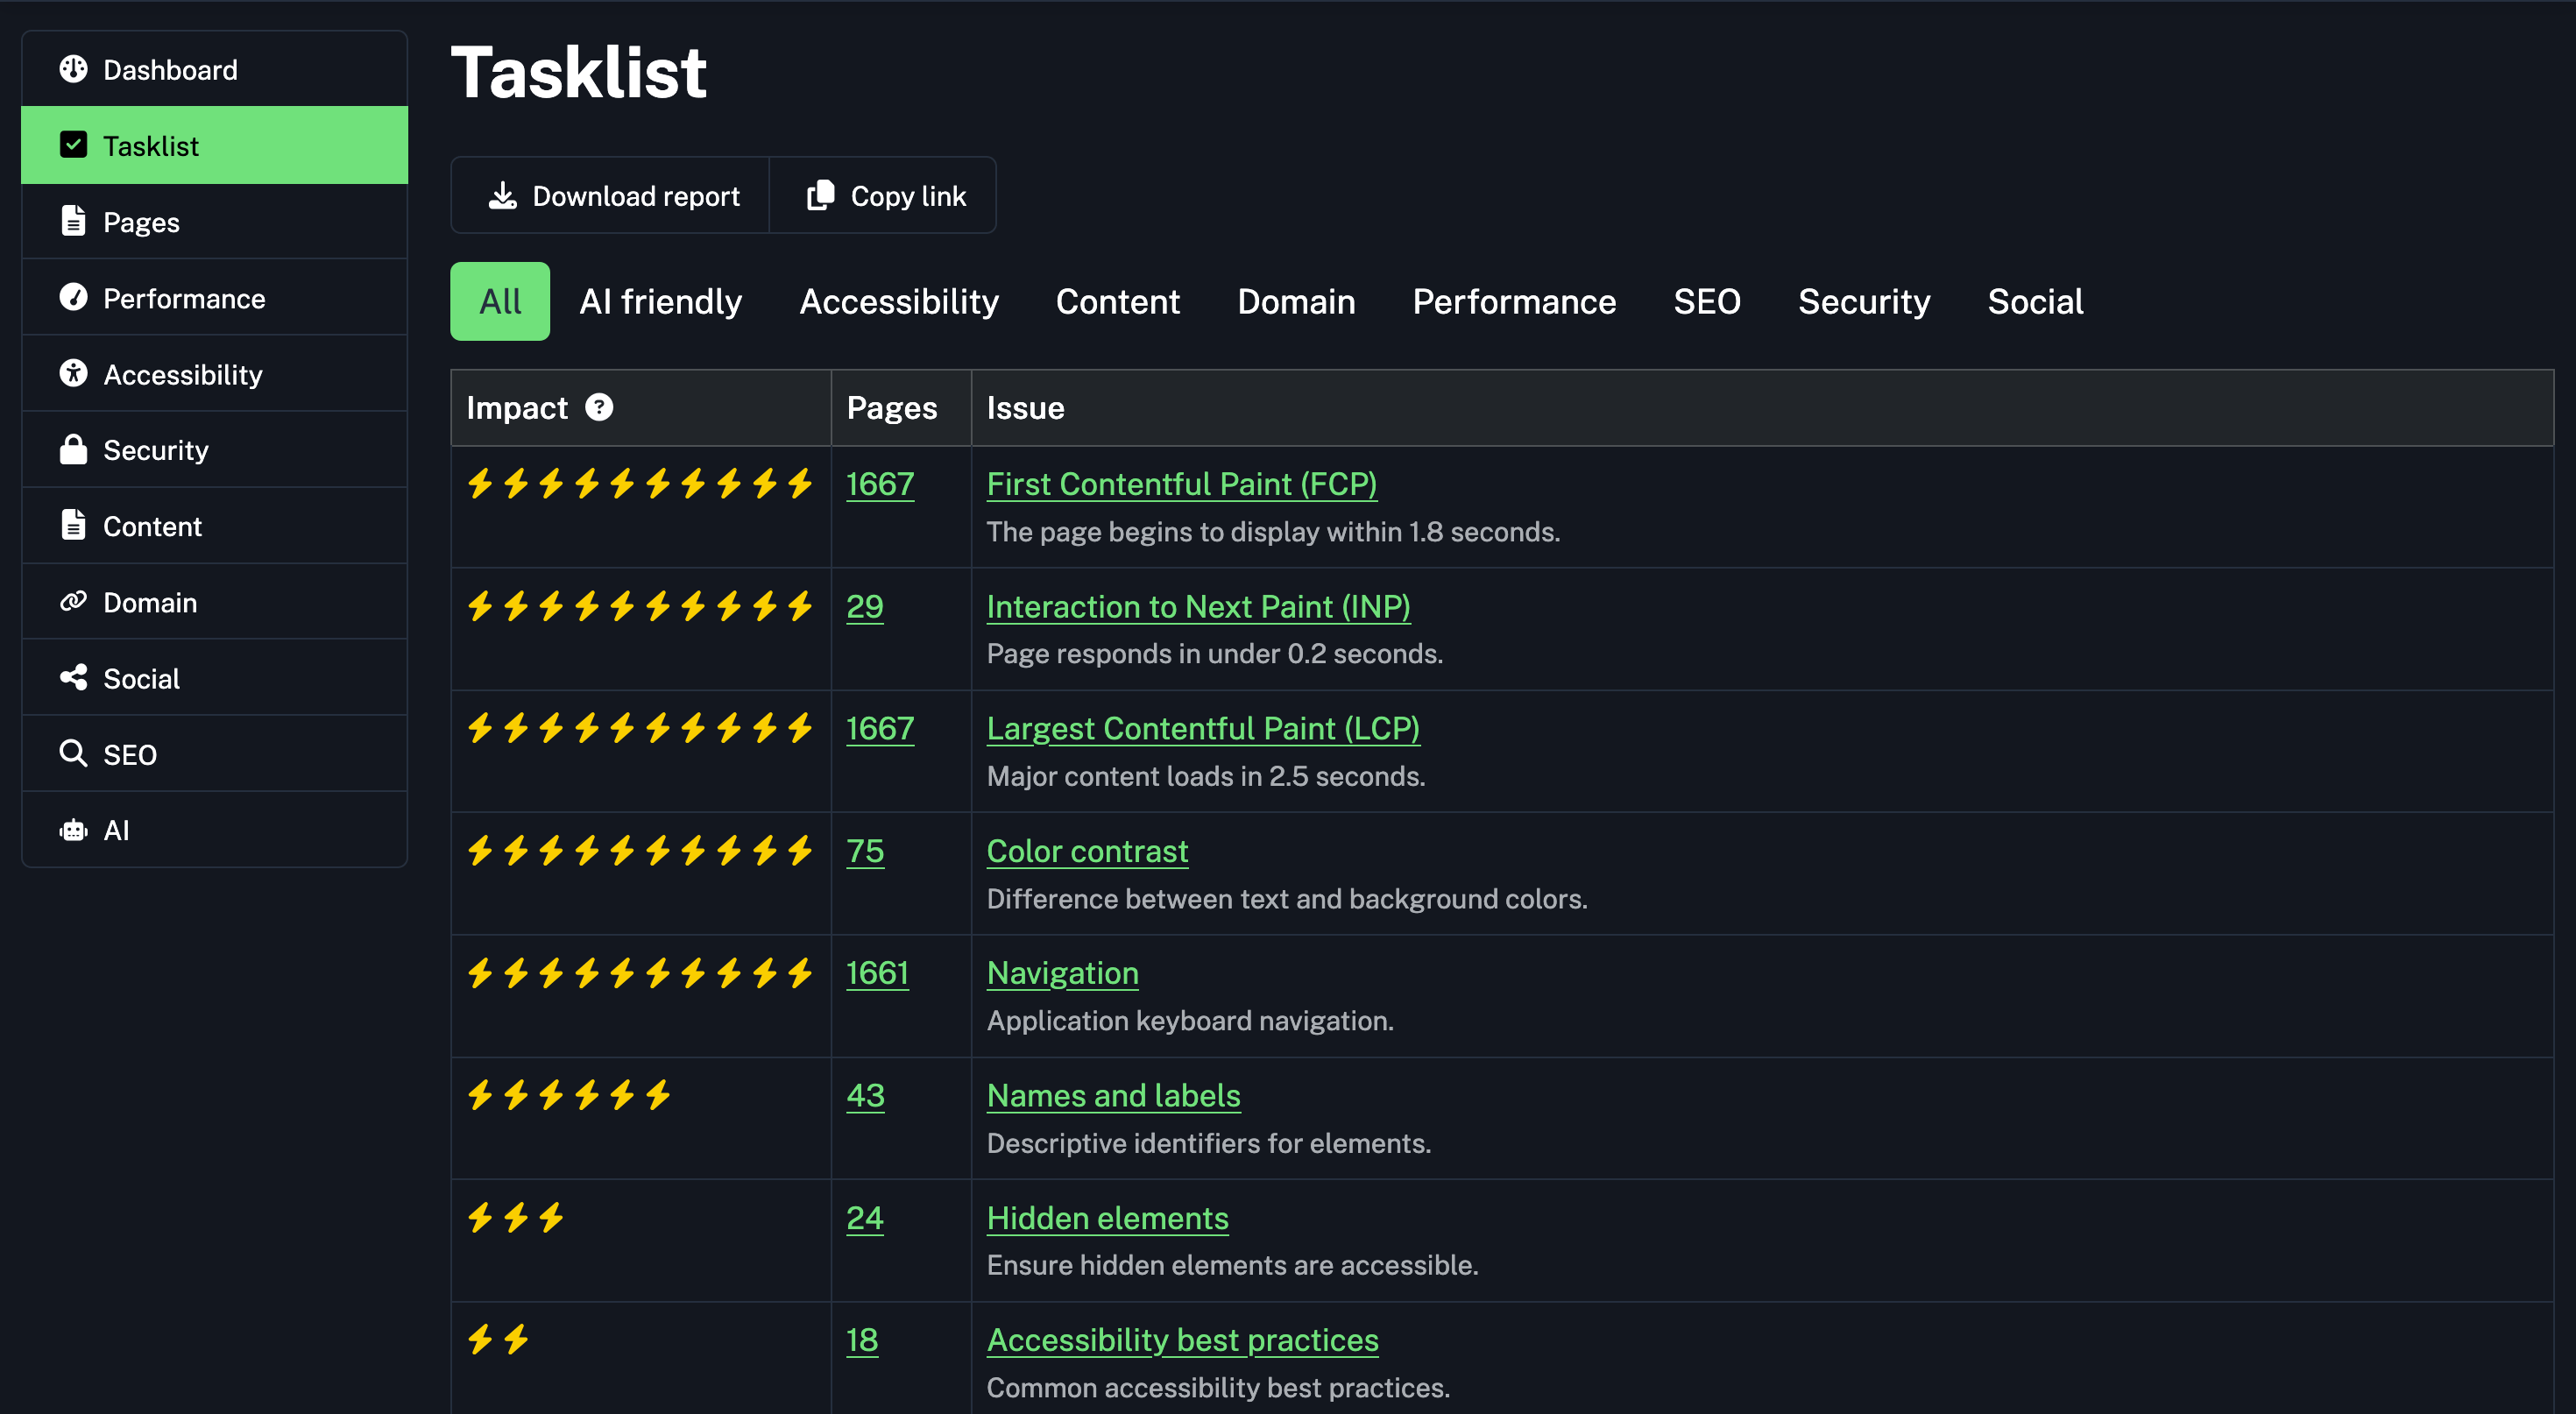Click the Tasklist page heading
2576x1414 pixels.
[579, 72]
